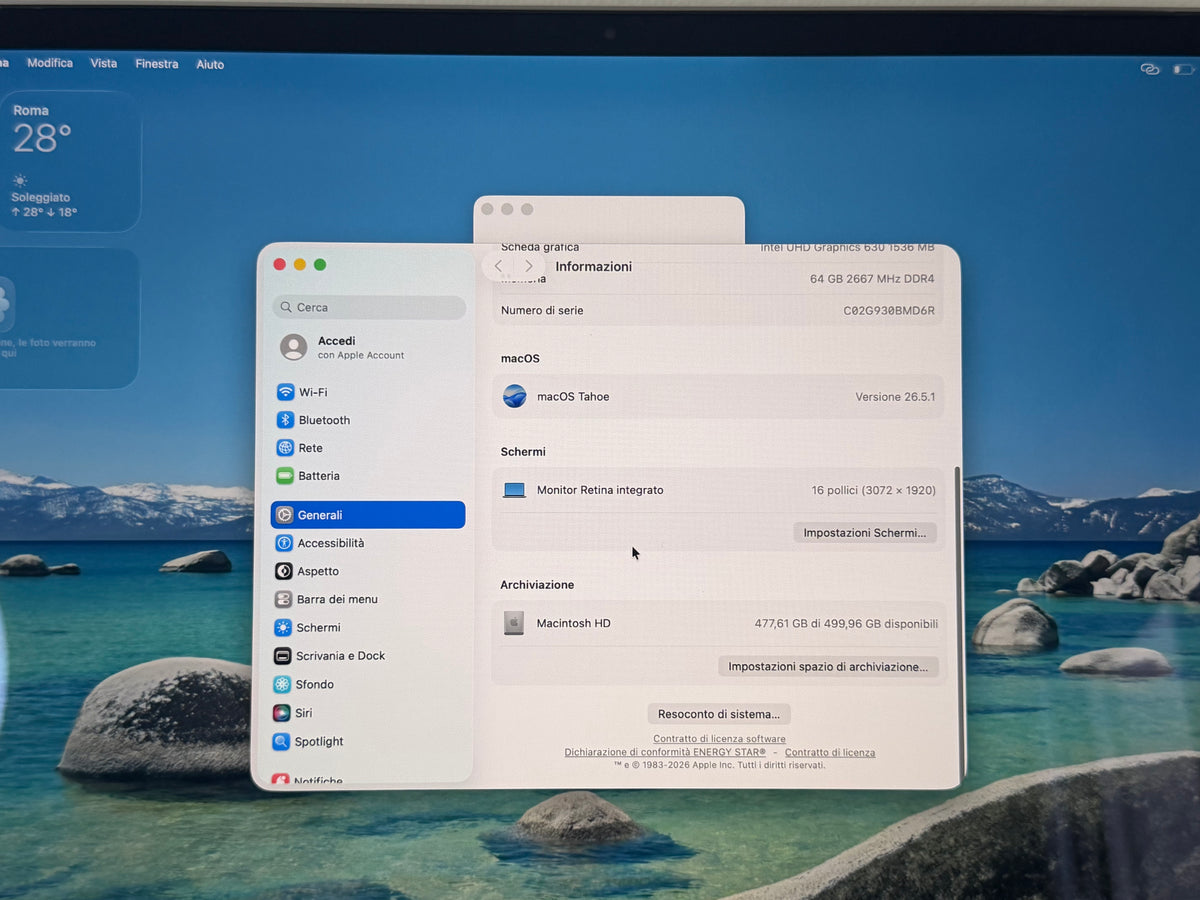This screenshot has height=900, width=1200.
Task: Select the Barra dei menu icon
Action: (x=283, y=599)
